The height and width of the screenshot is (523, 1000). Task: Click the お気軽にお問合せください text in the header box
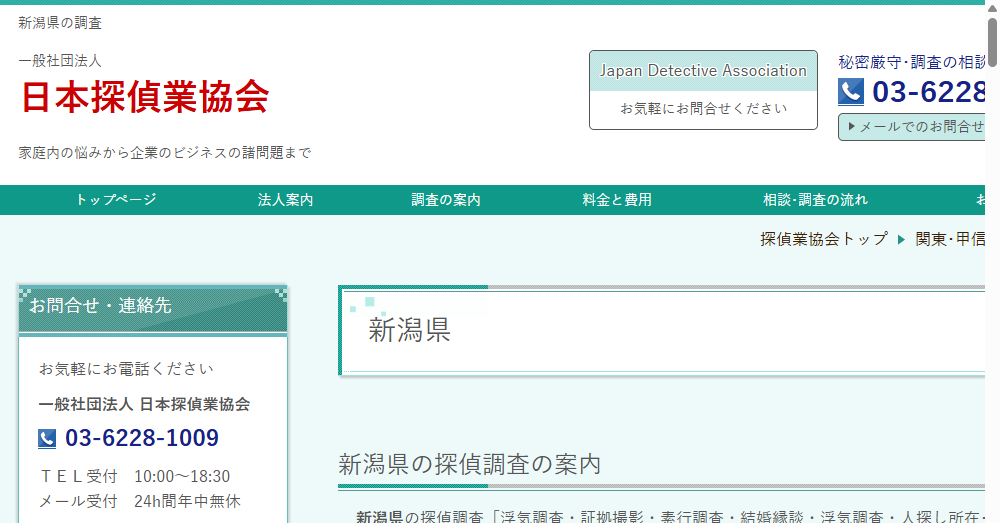coord(703,108)
